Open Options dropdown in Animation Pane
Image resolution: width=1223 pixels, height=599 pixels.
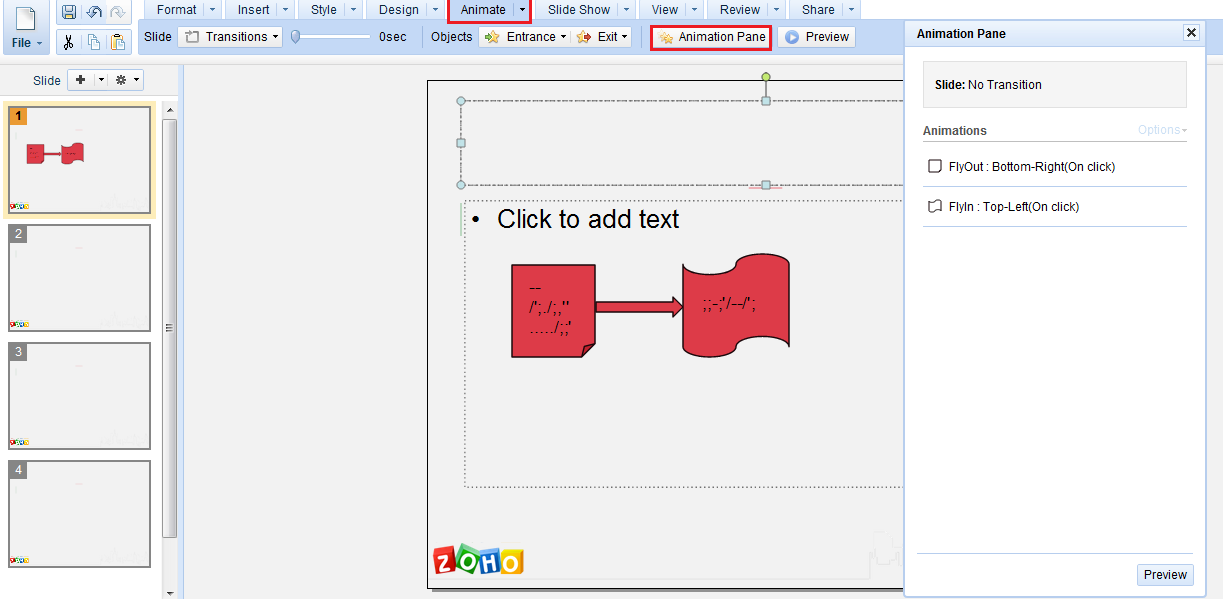coord(1163,131)
